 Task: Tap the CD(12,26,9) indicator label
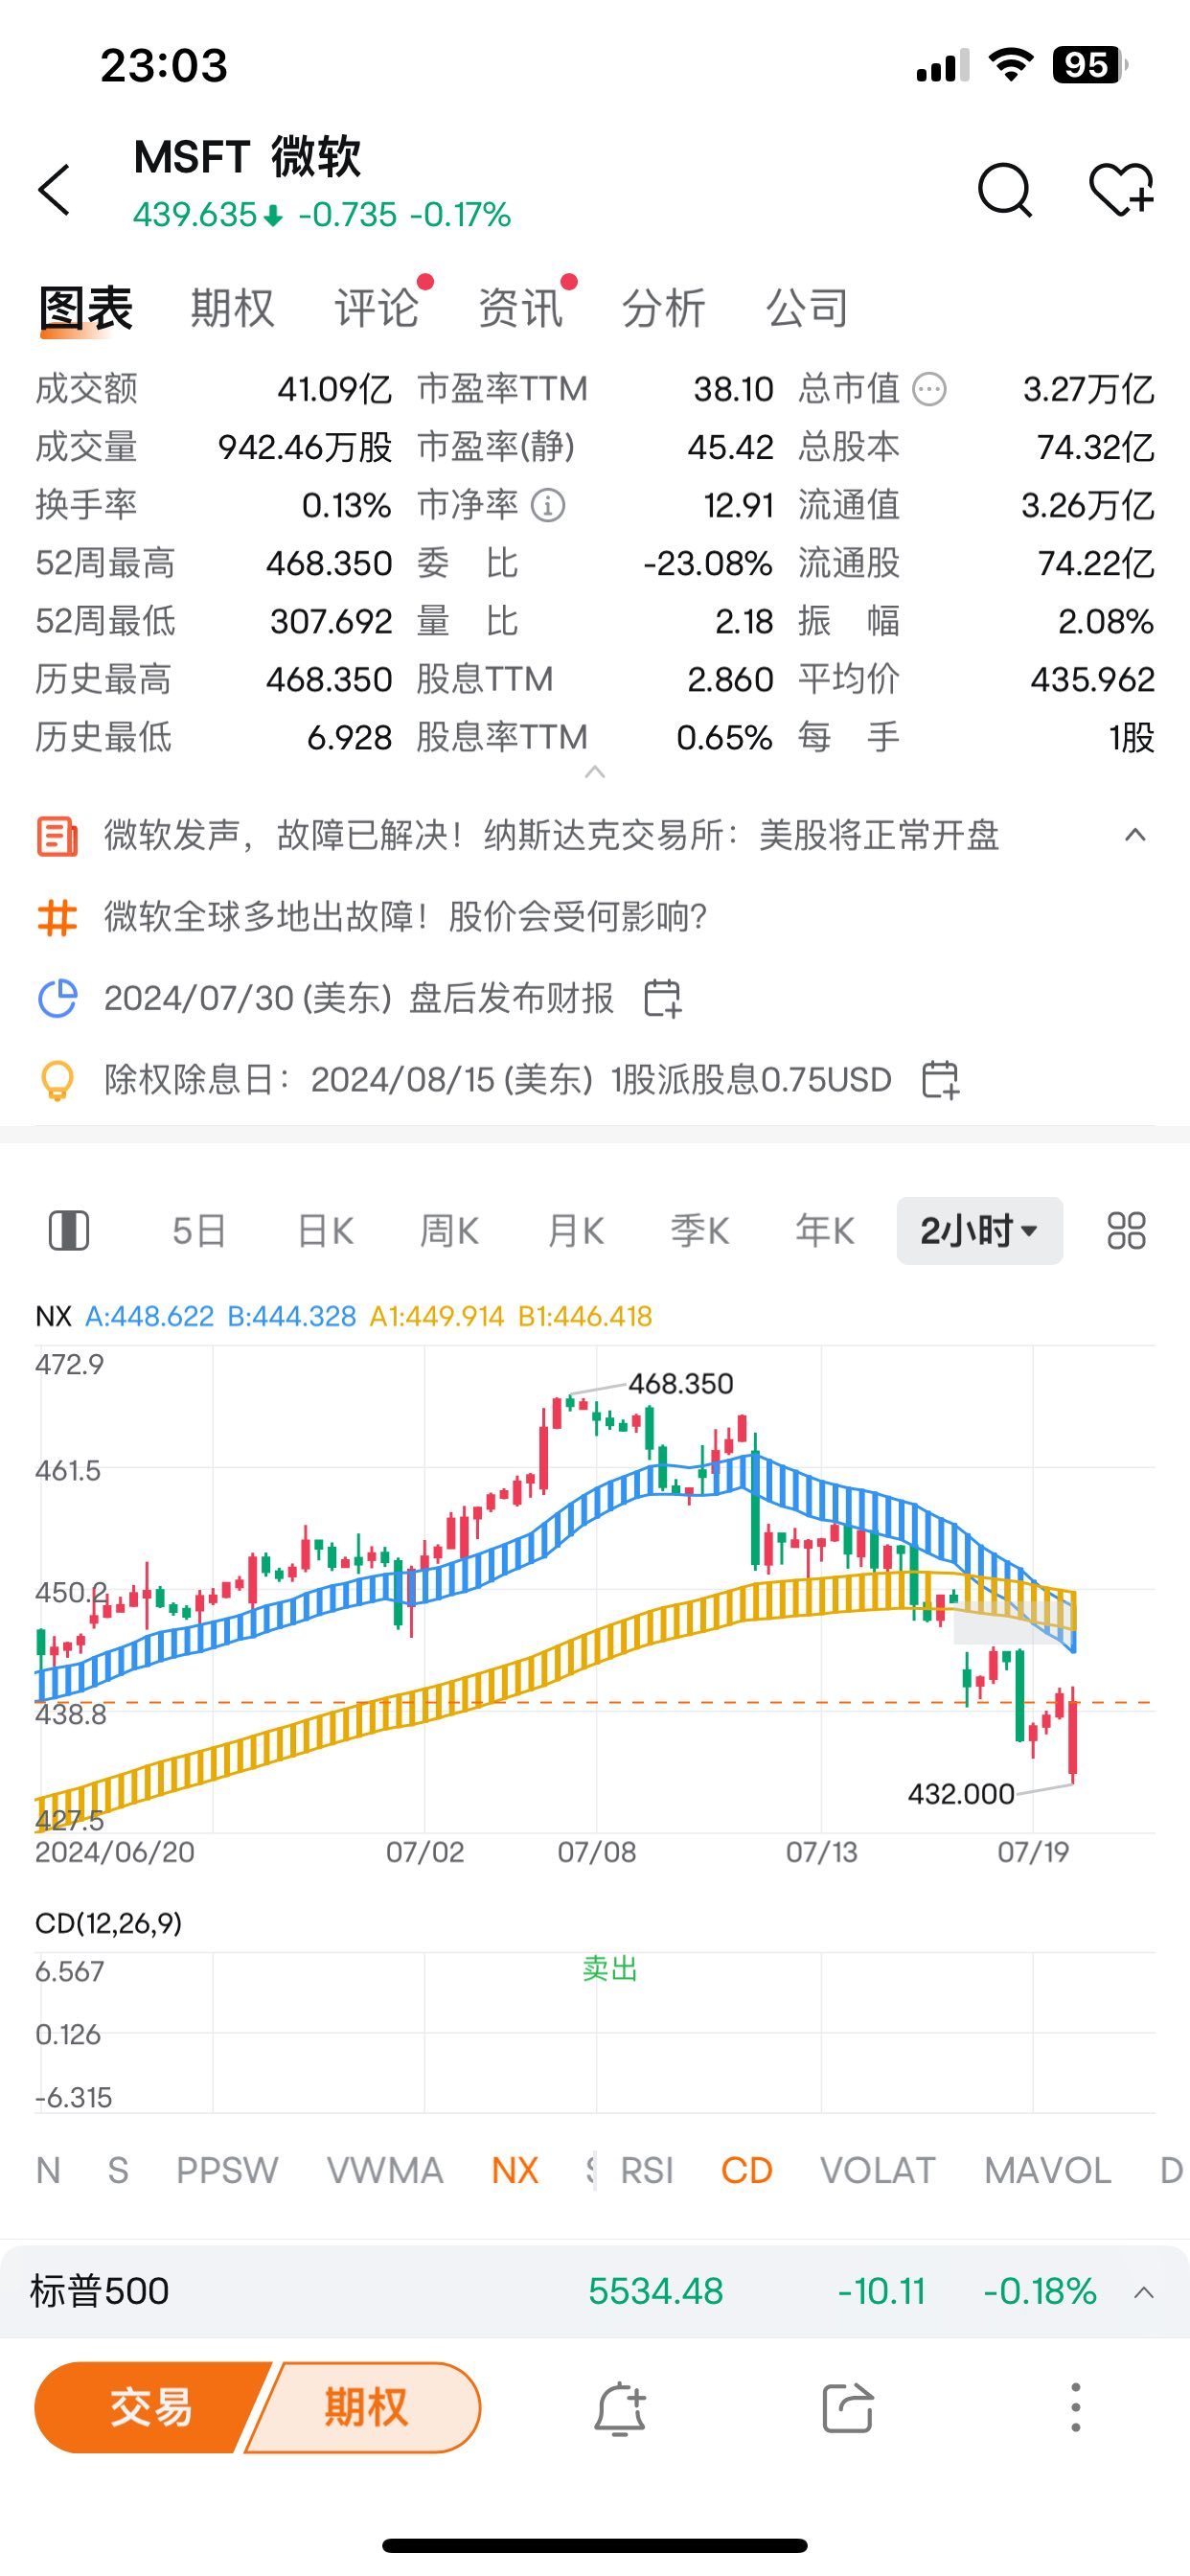pyautogui.click(x=108, y=1923)
